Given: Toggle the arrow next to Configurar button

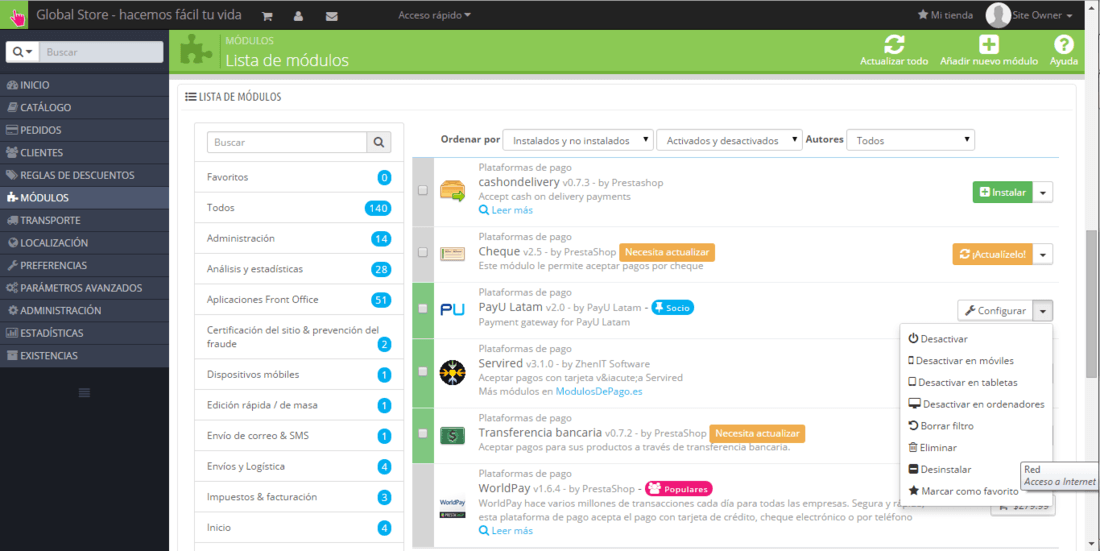Looking at the screenshot, I should [x=1043, y=310].
